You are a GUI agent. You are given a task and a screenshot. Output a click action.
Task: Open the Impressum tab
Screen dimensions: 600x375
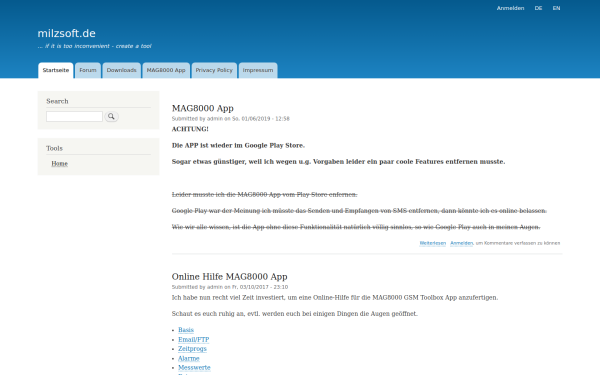coord(258,70)
